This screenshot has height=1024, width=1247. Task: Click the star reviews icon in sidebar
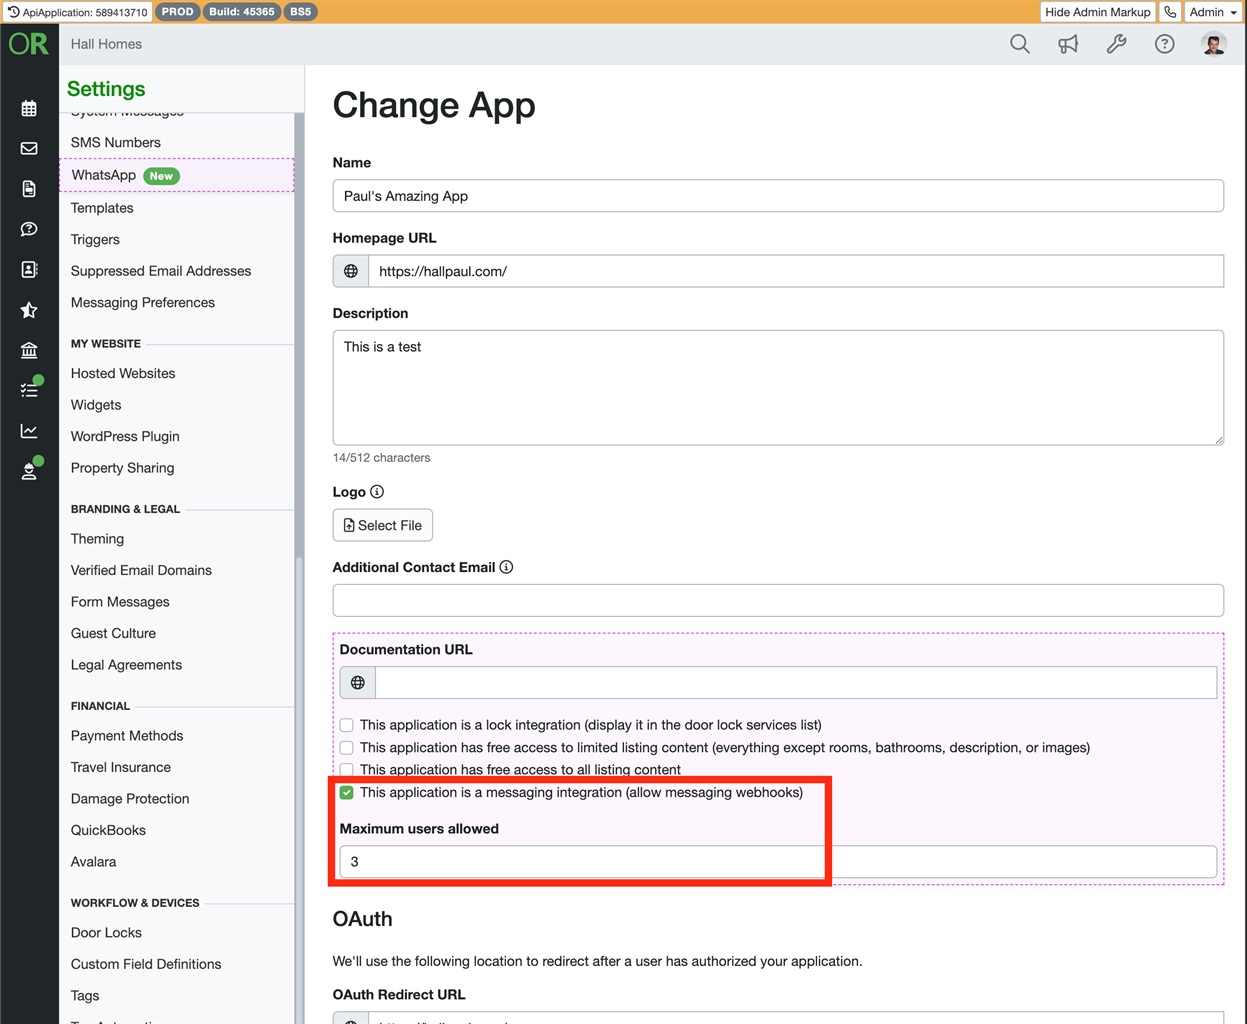coord(29,310)
